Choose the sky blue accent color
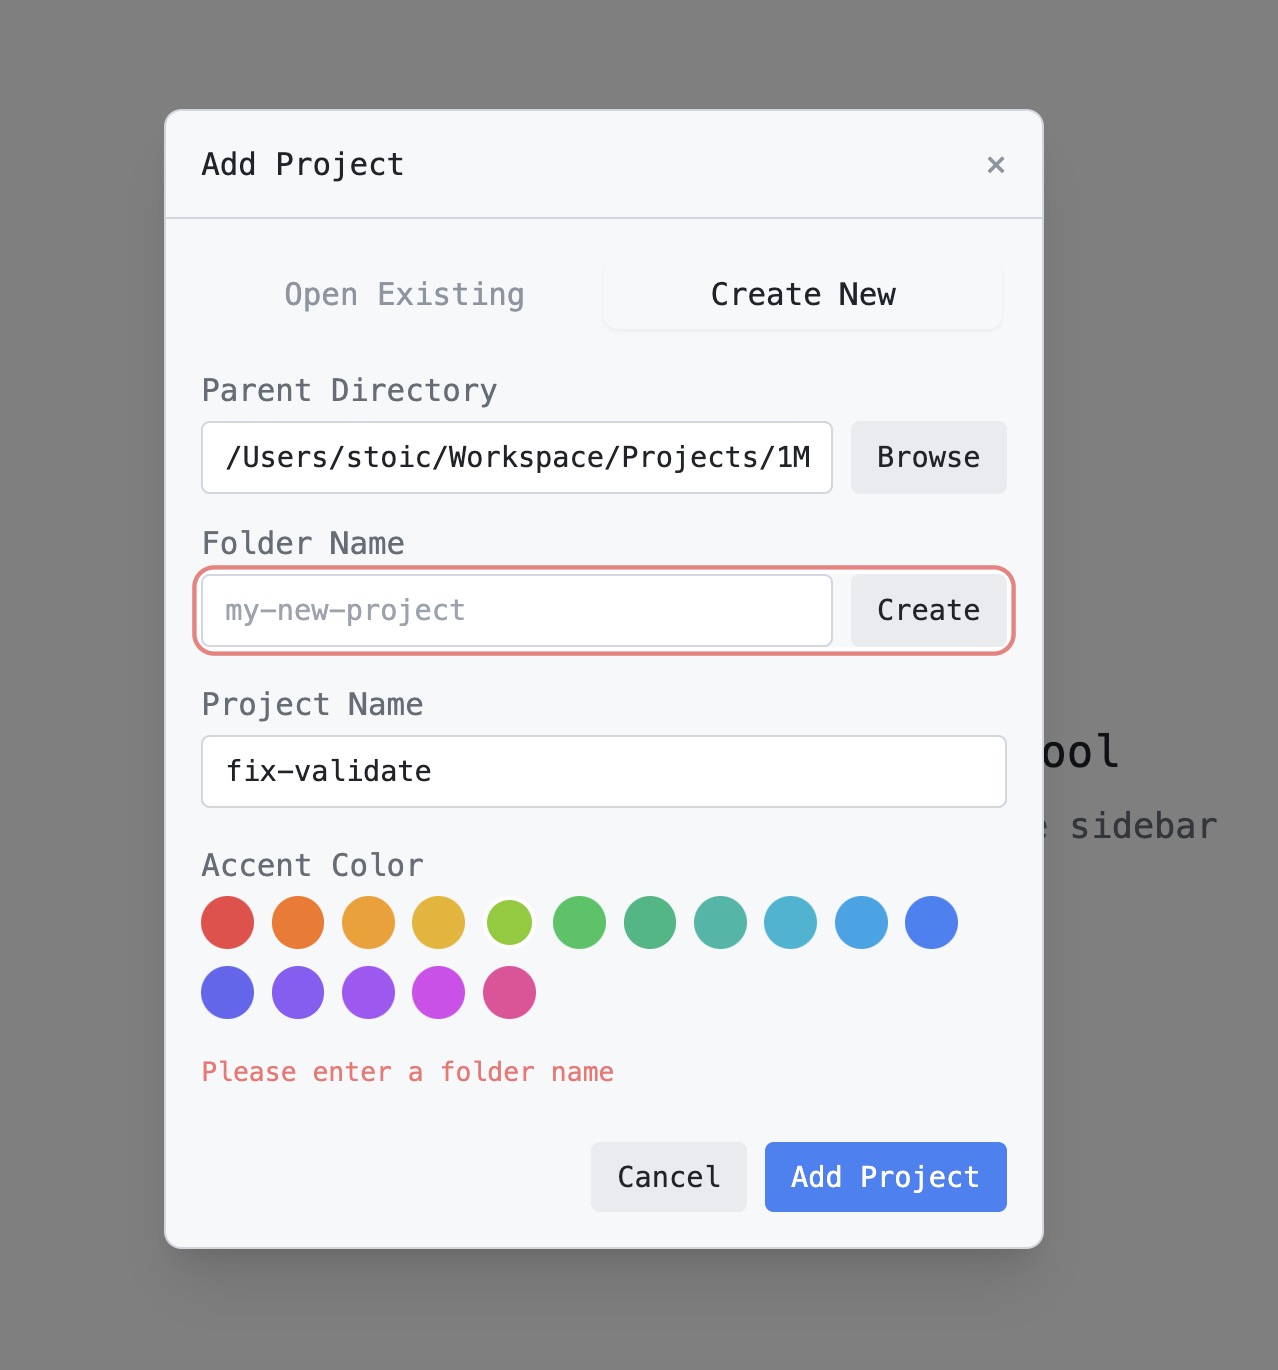 (861, 922)
